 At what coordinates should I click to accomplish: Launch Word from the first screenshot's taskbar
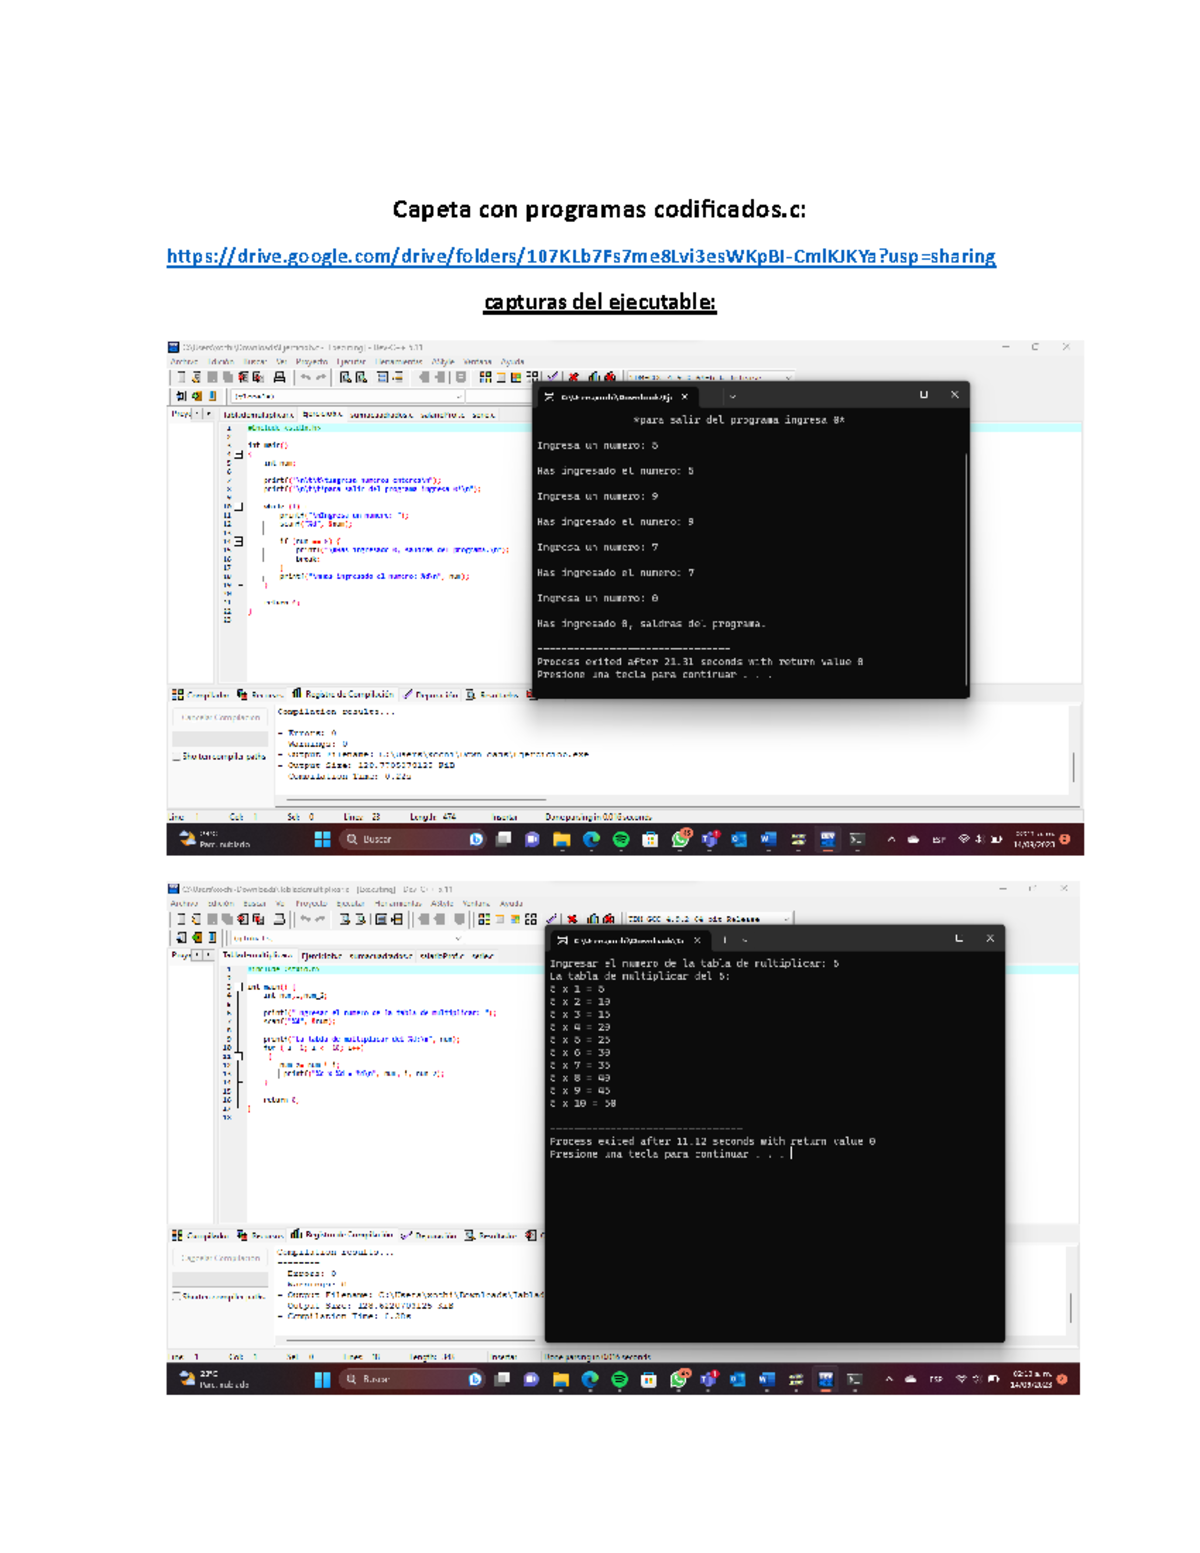pos(768,840)
